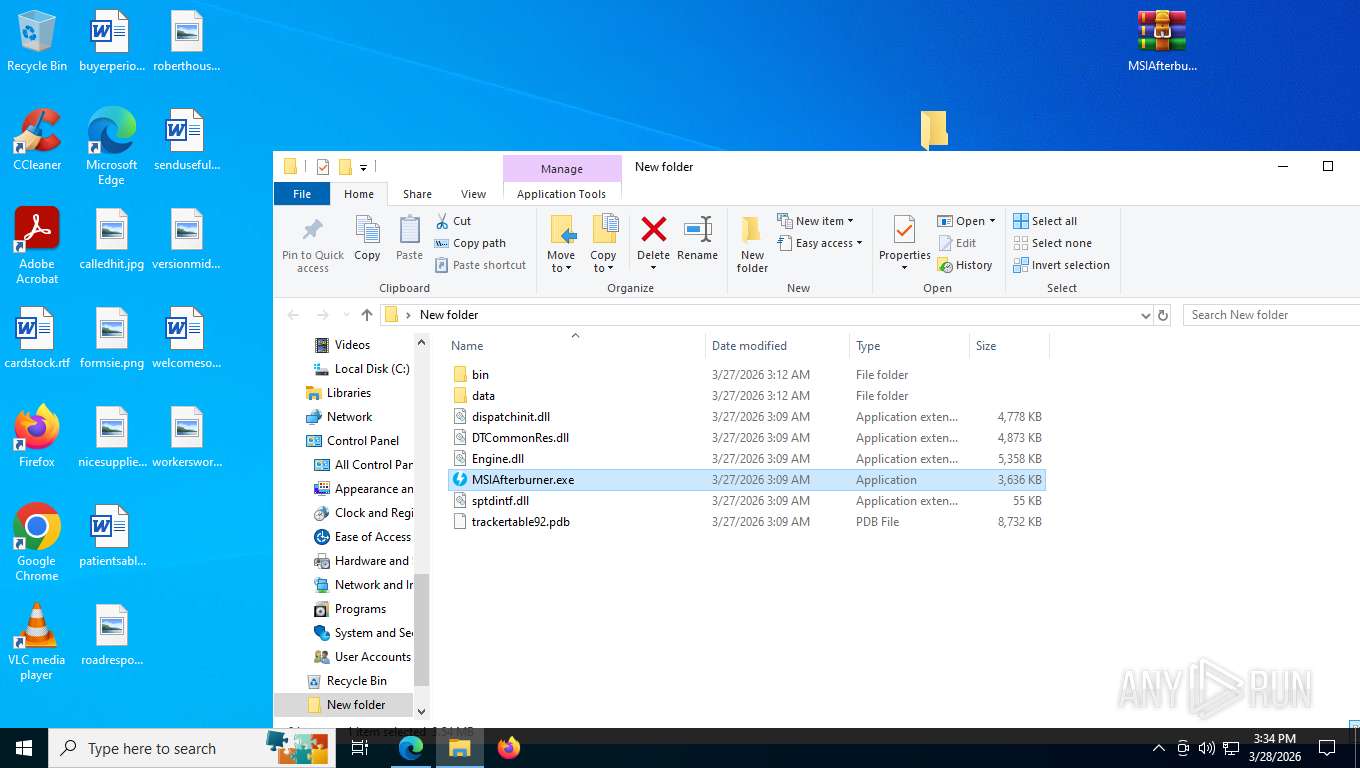1360x768 pixels.
Task: Select MSIAfterburner.exe file
Action: [x=747, y=479]
